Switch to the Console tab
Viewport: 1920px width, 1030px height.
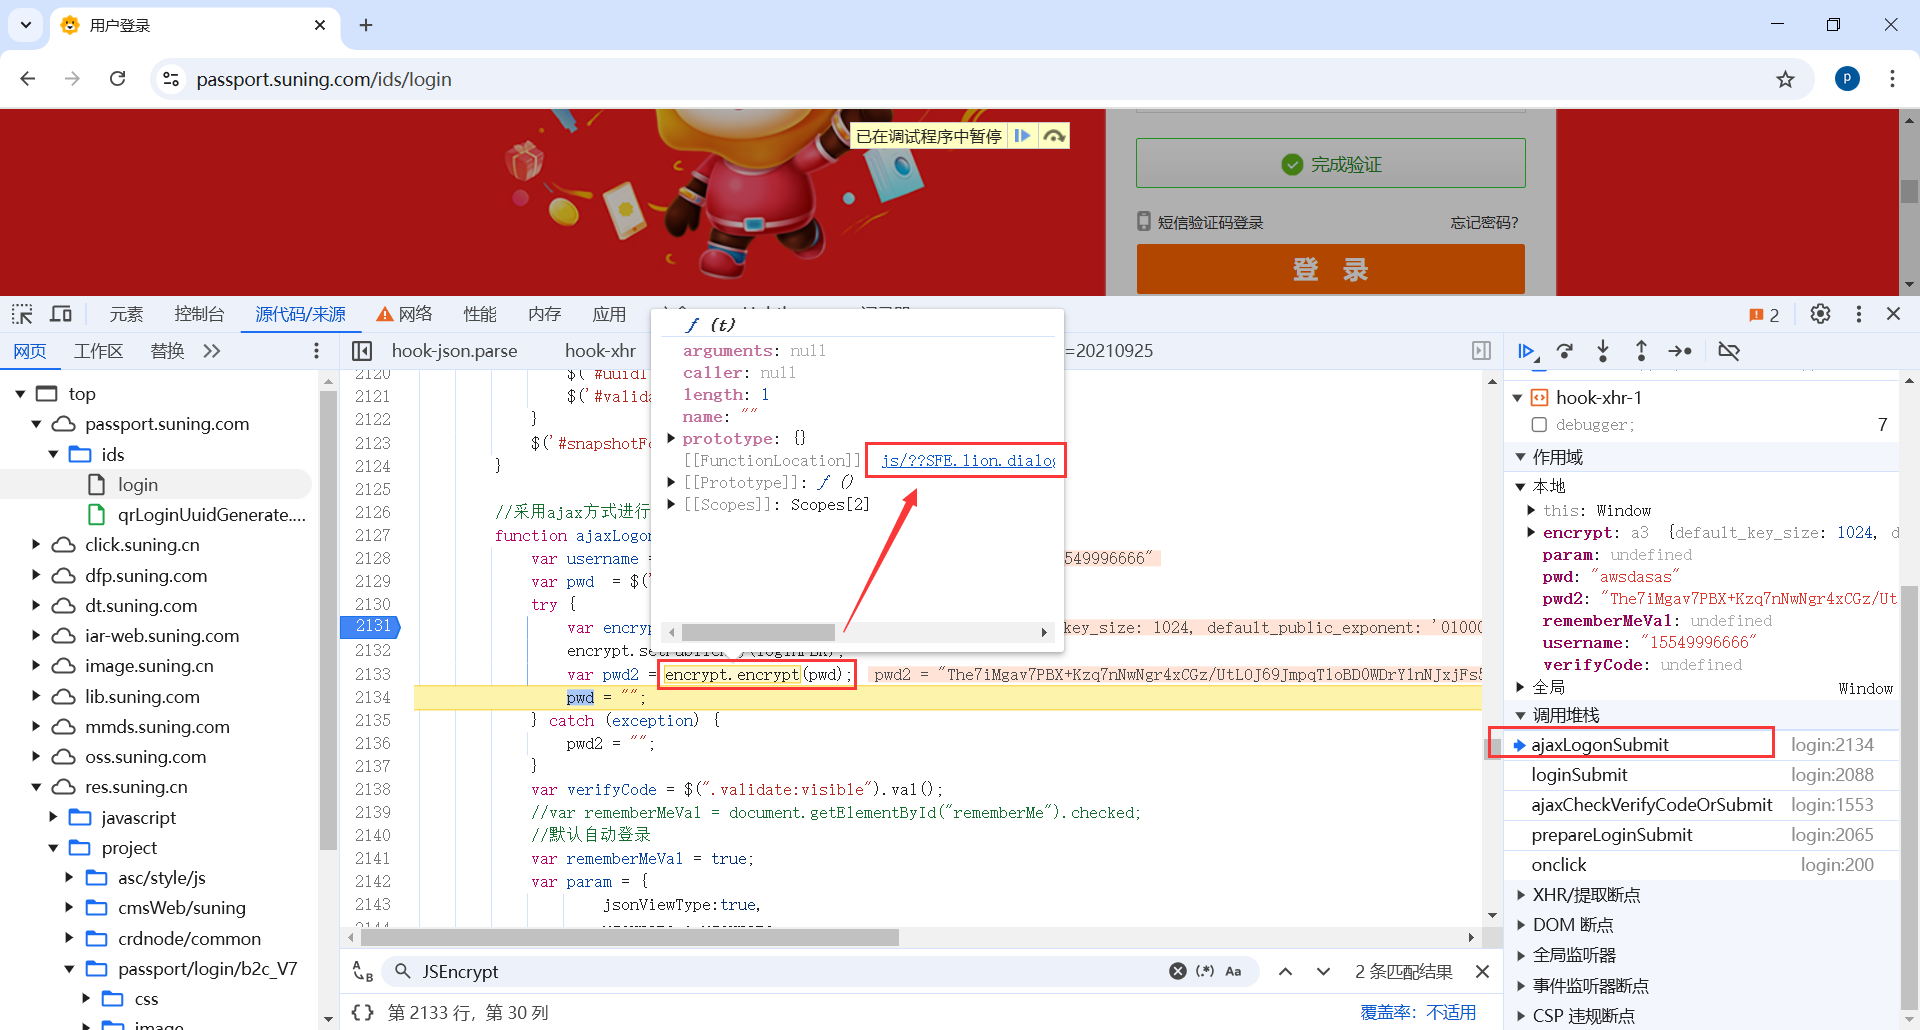[199, 314]
